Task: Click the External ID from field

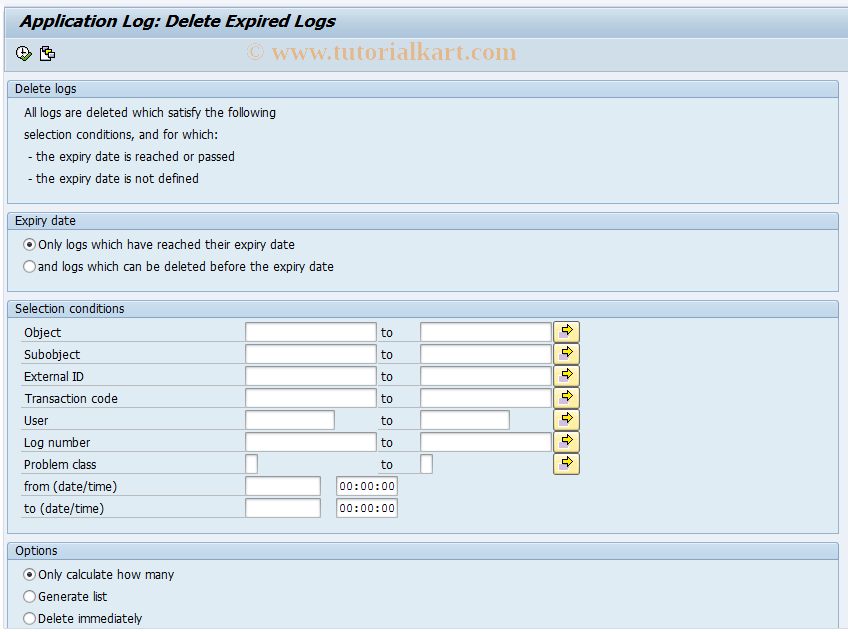Action: [x=310, y=375]
